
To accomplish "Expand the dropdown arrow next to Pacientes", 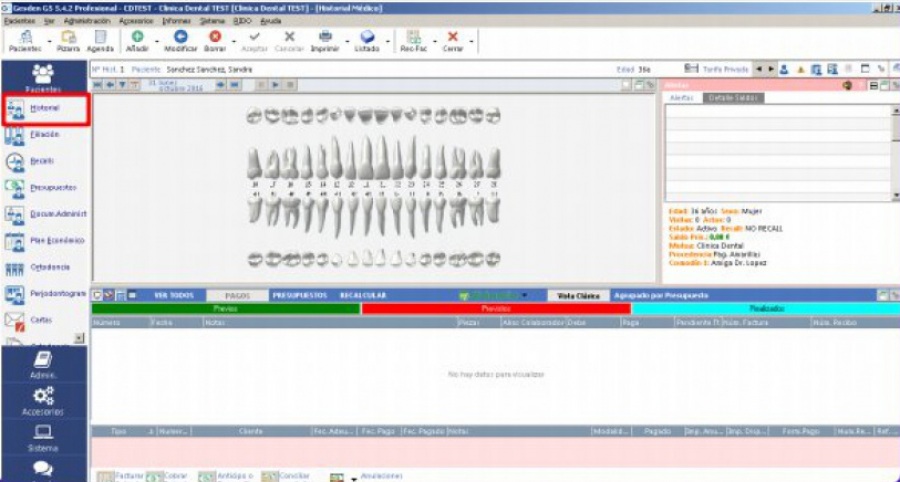I will coord(49,42).
